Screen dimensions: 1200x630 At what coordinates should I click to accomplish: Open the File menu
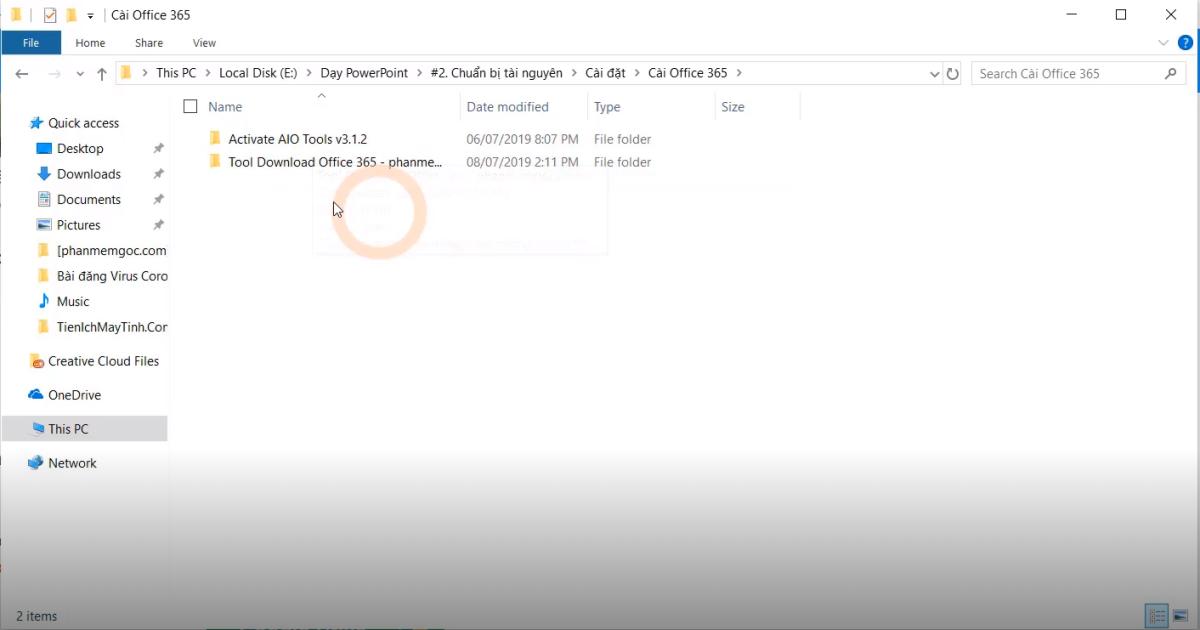coord(31,42)
